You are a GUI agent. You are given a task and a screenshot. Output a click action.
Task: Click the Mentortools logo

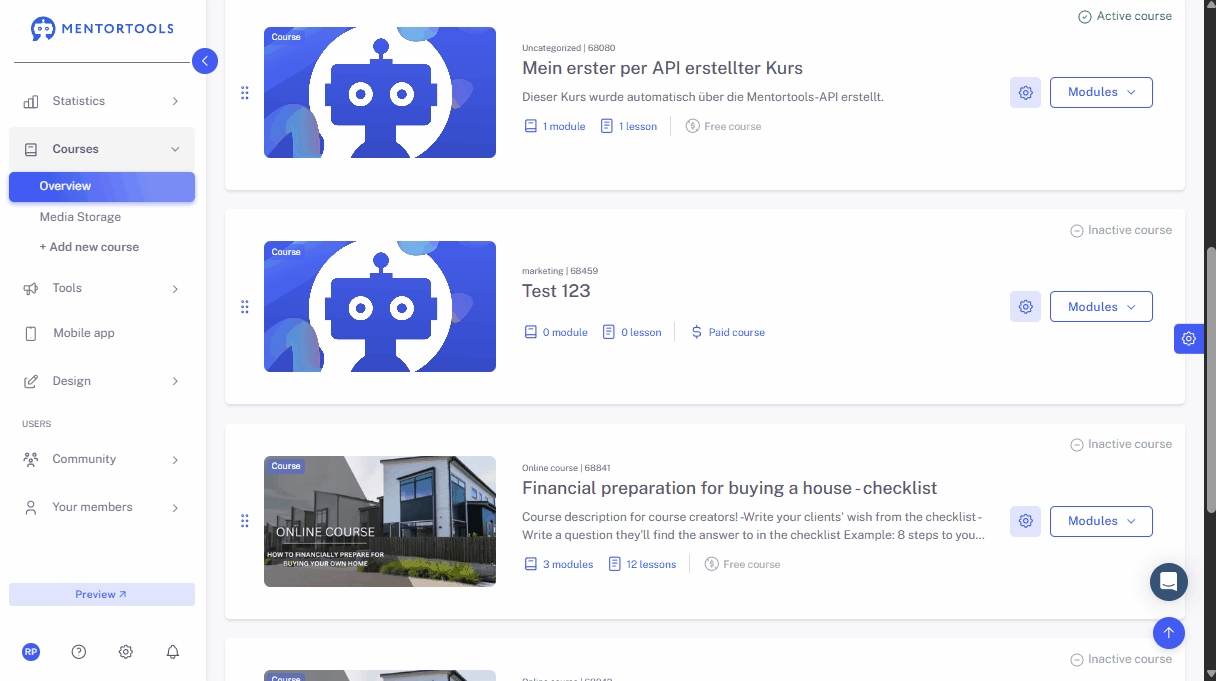102,29
